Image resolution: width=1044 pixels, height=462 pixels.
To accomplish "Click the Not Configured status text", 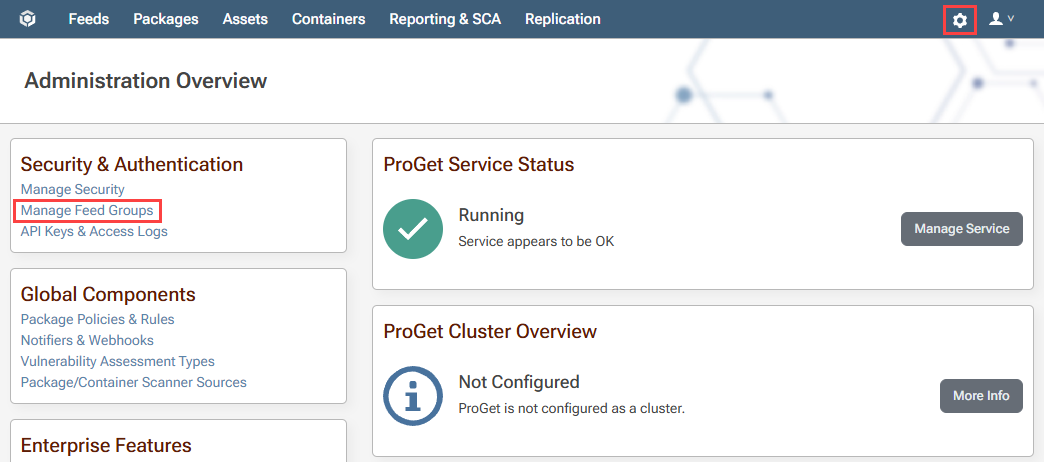I will [x=519, y=382].
